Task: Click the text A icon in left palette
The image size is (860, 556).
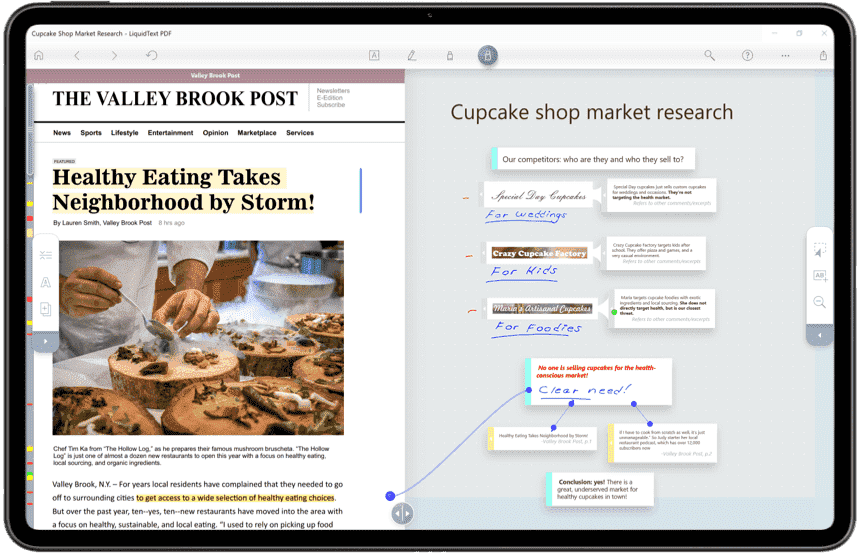Action: click(46, 282)
